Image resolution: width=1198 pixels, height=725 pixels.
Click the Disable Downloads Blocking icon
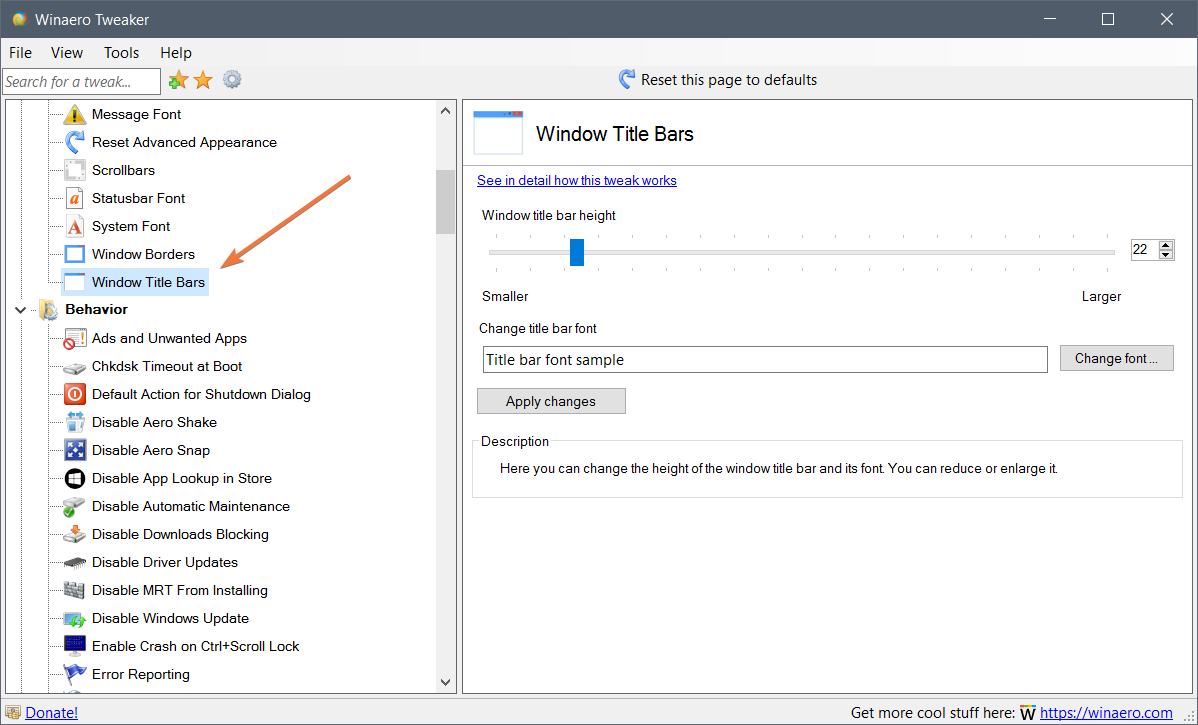[x=75, y=535]
